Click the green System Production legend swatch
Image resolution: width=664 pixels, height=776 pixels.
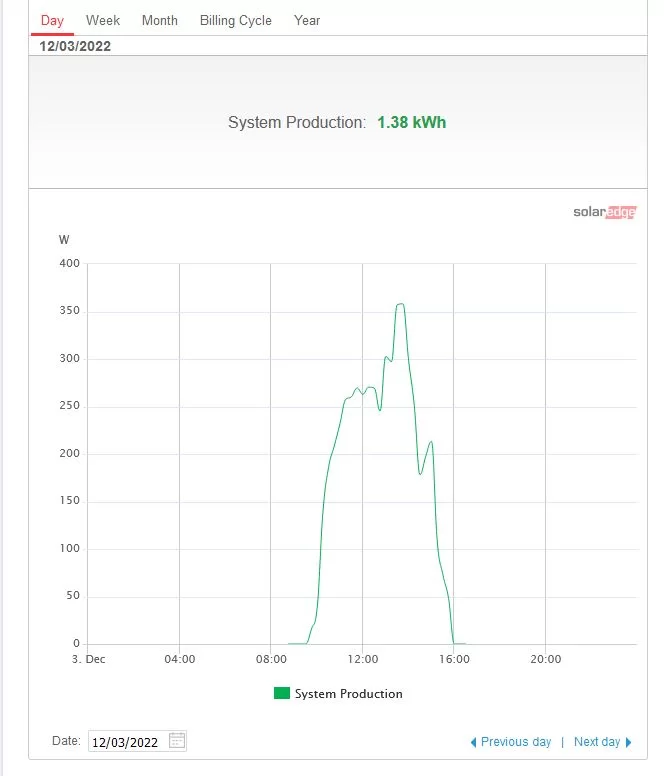pos(281,693)
